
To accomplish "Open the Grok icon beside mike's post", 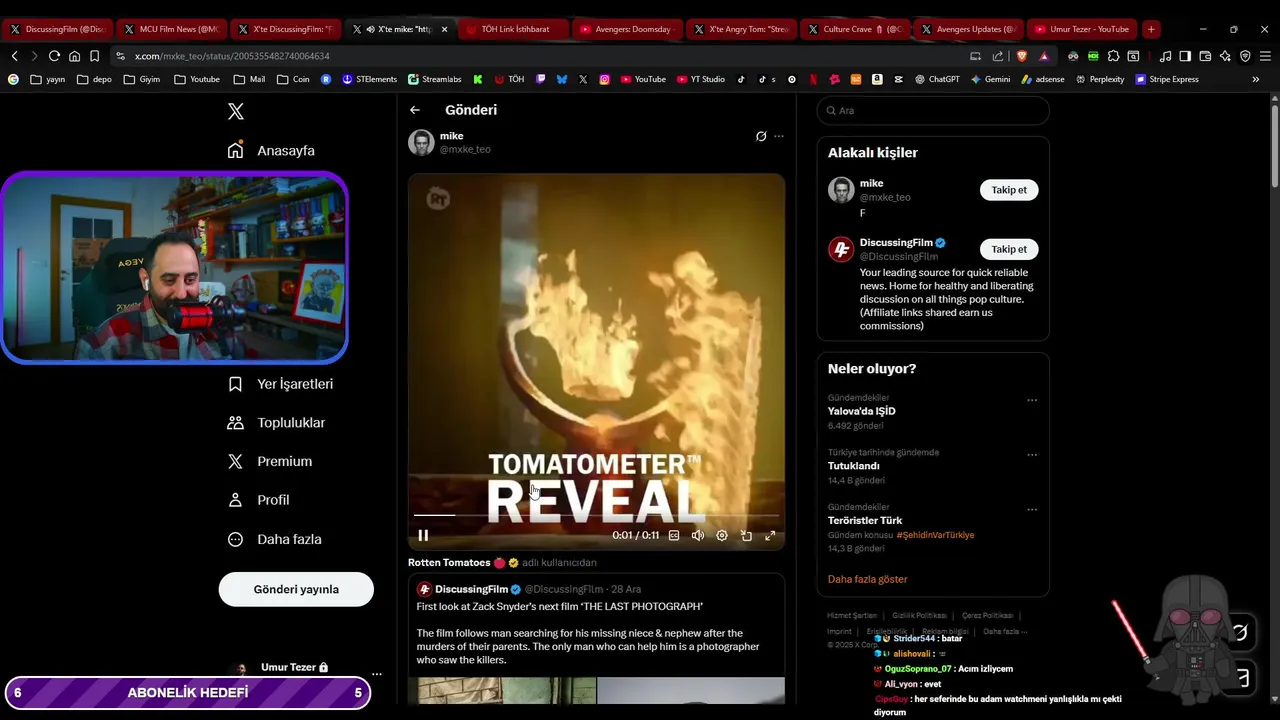I will coord(761,136).
